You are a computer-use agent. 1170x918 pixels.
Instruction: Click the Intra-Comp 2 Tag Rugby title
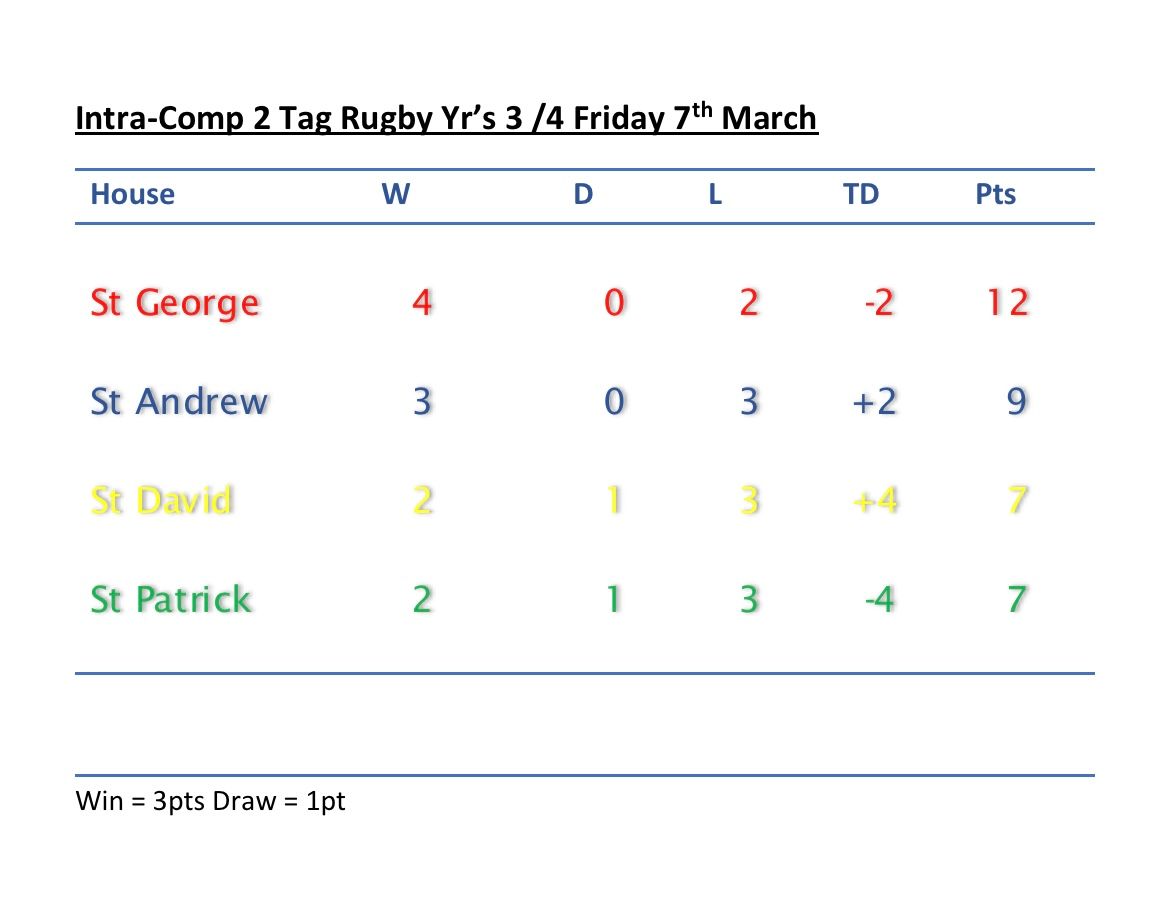[446, 119]
